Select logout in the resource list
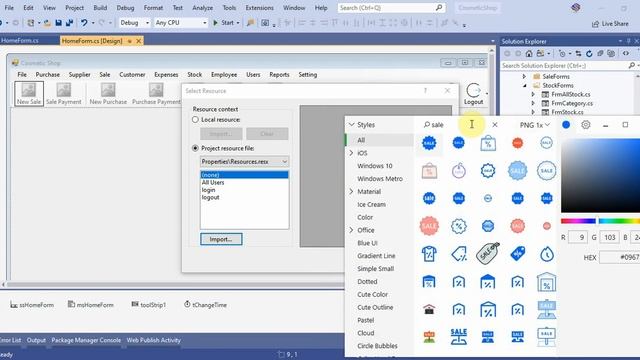Image resolution: width=640 pixels, height=360 pixels. pos(211,197)
